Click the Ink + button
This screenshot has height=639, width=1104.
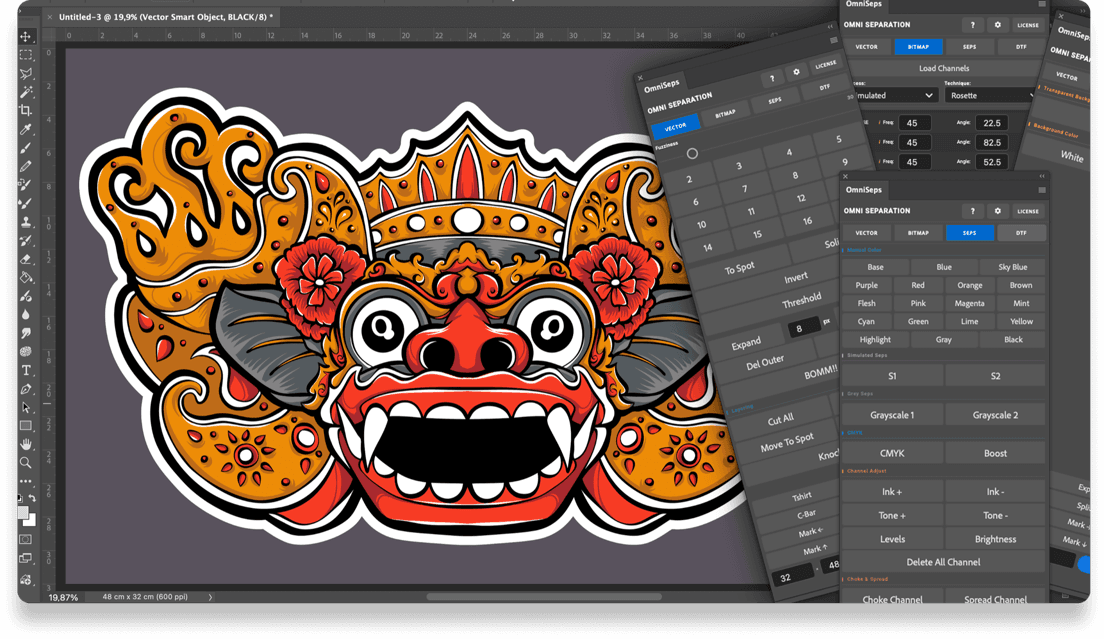click(892, 492)
